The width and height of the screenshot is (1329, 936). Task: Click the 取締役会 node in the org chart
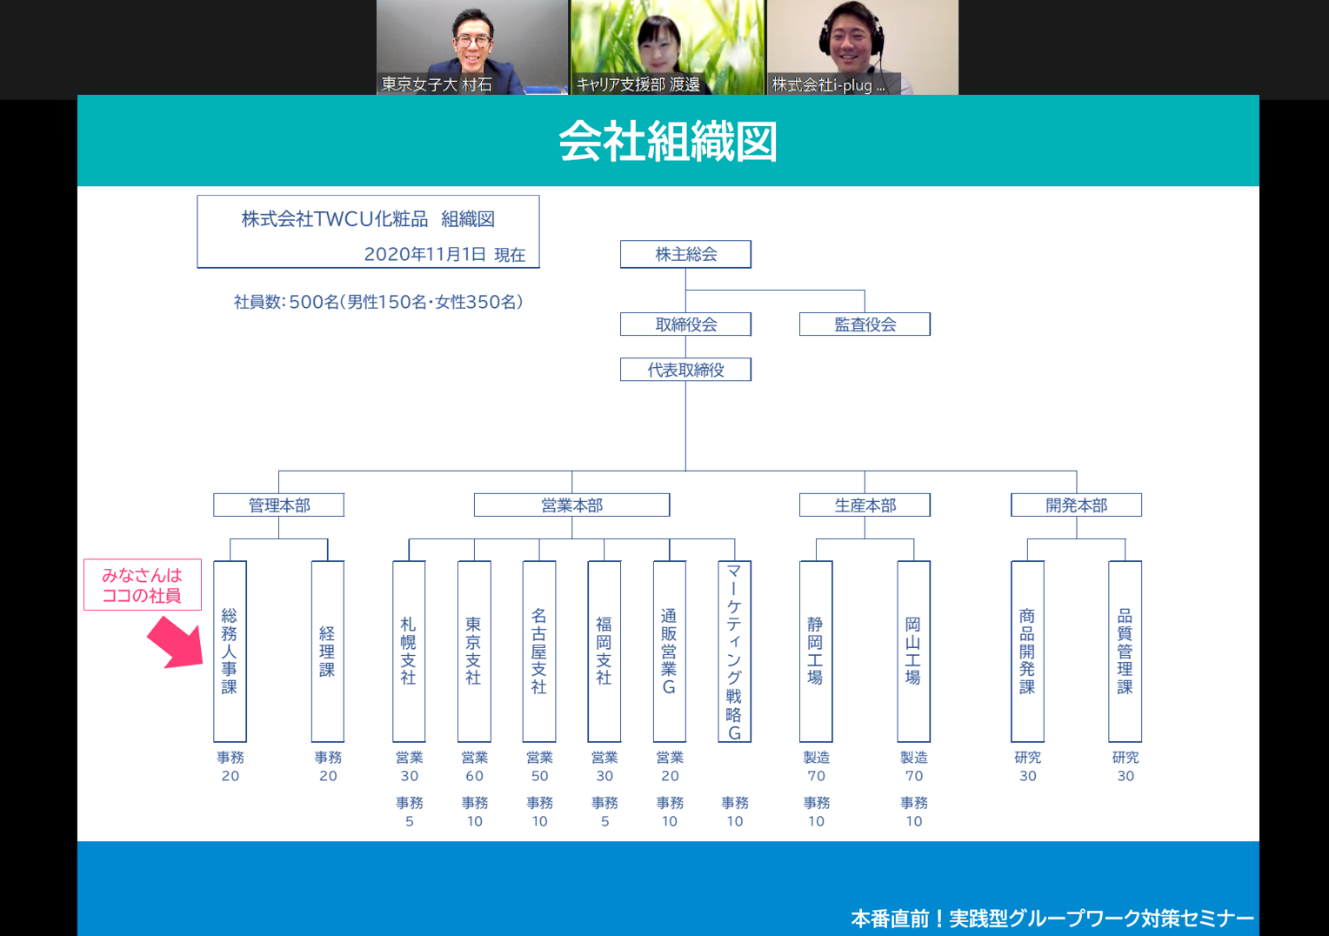685,323
